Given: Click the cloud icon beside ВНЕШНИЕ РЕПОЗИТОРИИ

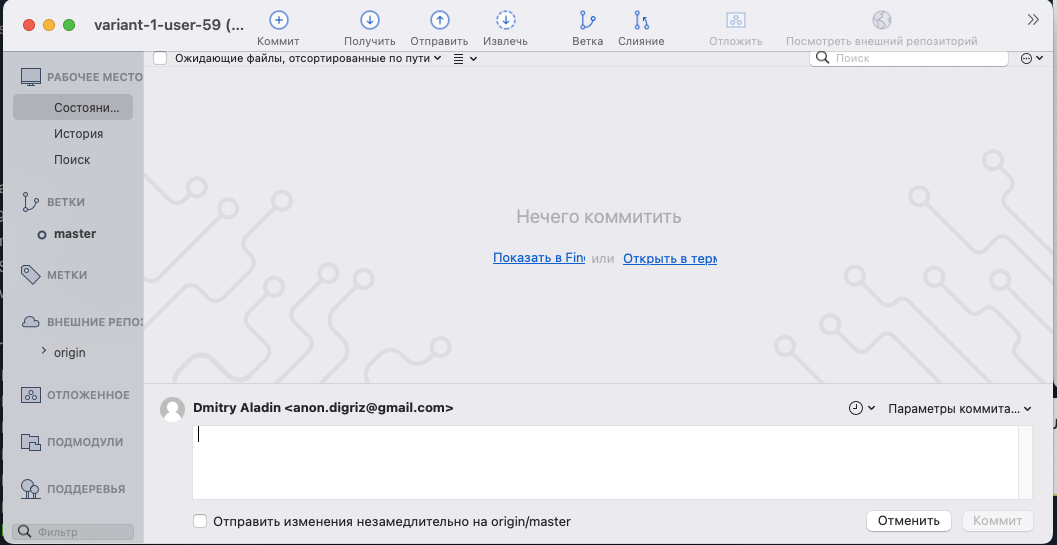Looking at the screenshot, I should [x=30, y=322].
